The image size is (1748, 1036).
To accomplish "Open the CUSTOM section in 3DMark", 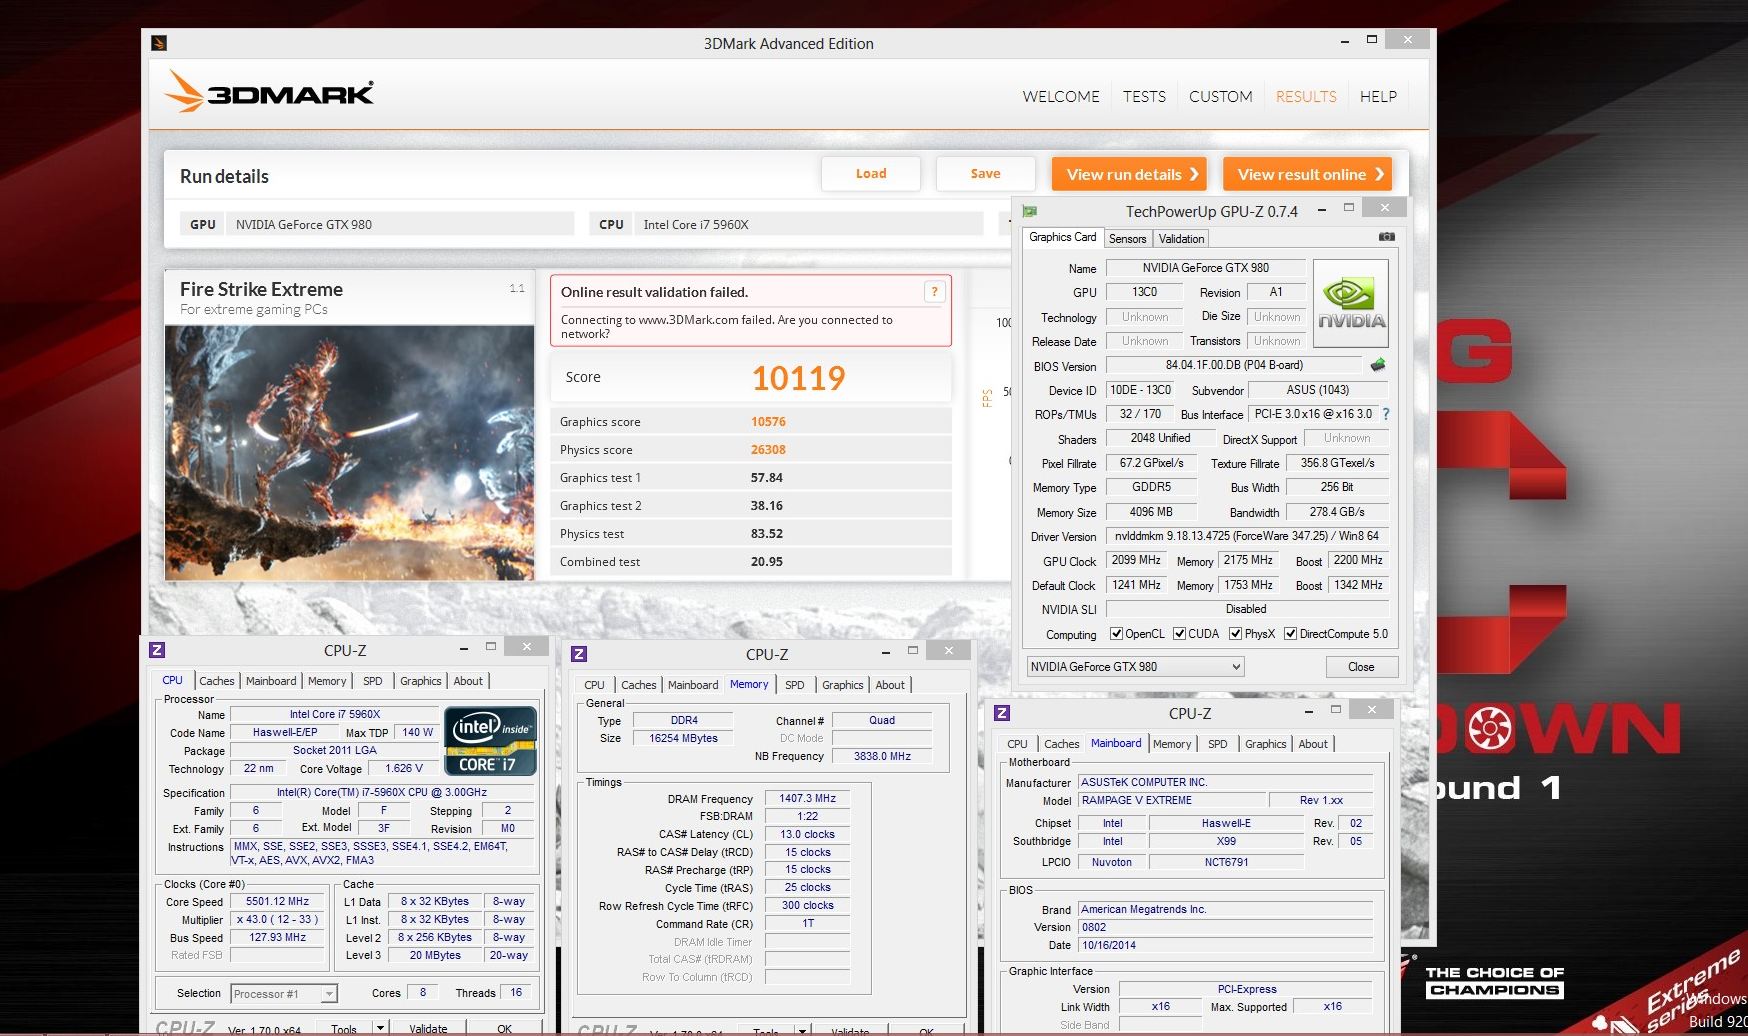I will tap(1220, 97).
